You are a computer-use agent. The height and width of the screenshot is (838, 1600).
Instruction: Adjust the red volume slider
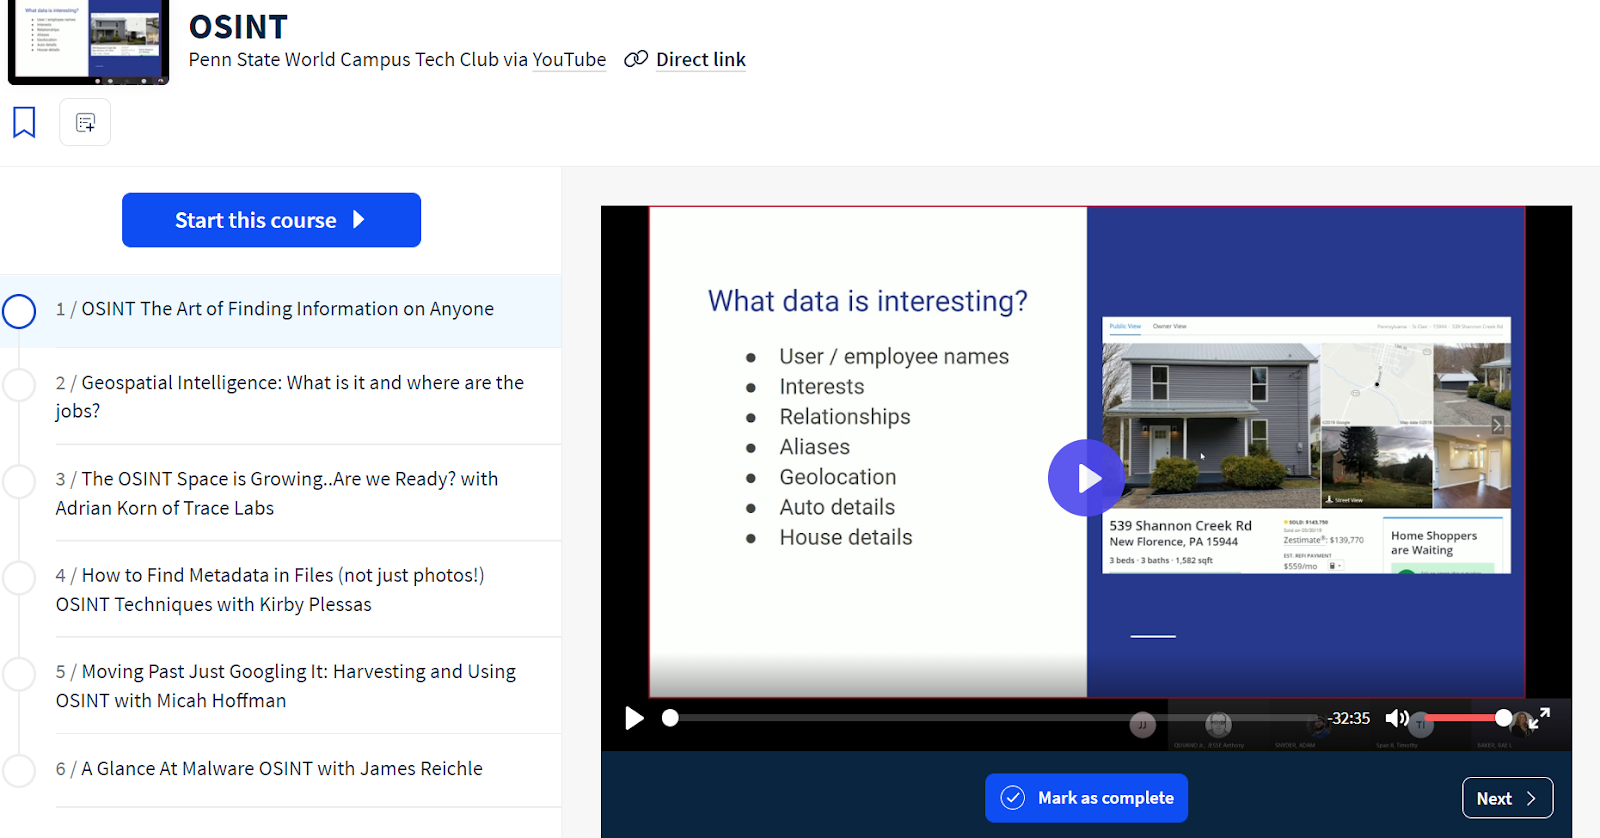(1465, 718)
